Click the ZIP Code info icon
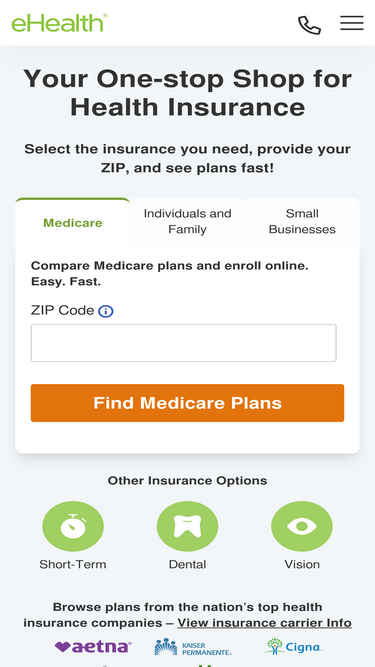Screen dimensions: 375x667 pyautogui.click(x=105, y=311)
